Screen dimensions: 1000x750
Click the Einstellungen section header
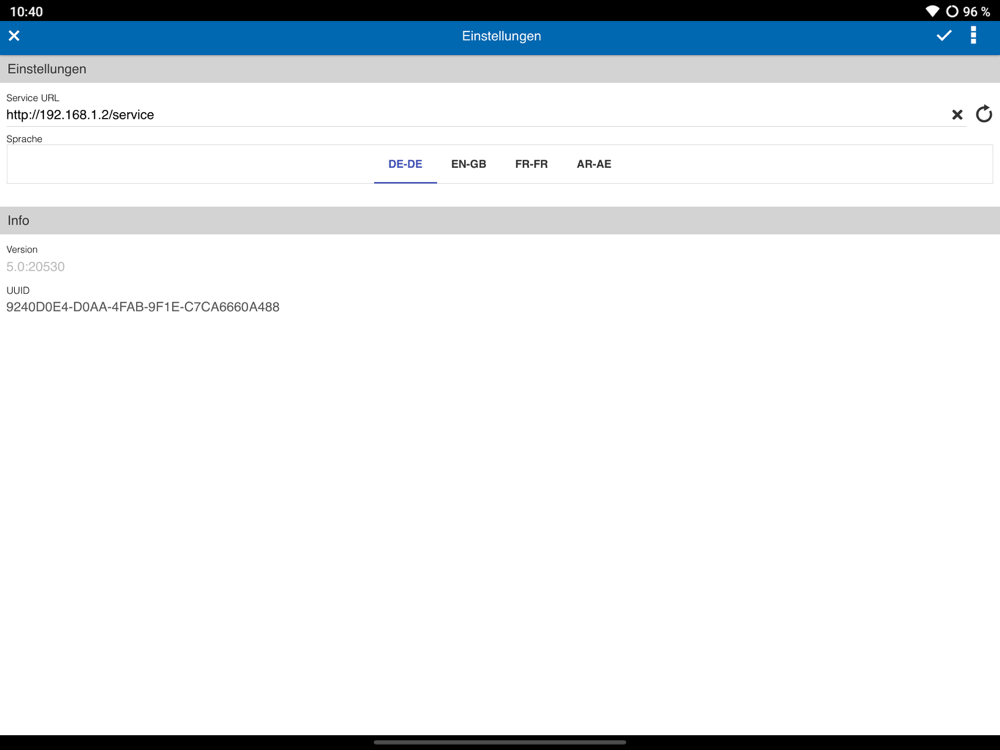click(x=500, y=69)
